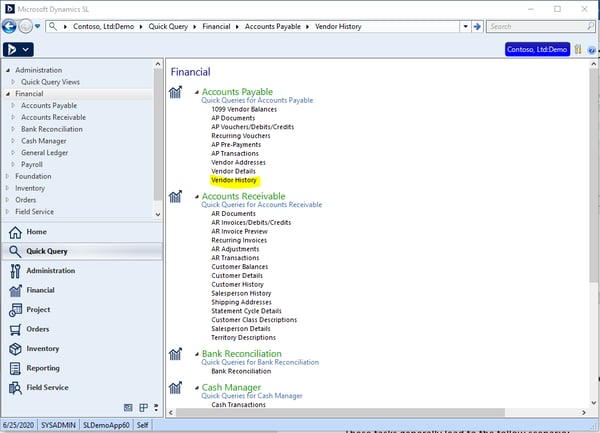Open the AR Invoice Preview query
Image resolution: width=600 pixels, height=433 pixels.
(240, 231)
